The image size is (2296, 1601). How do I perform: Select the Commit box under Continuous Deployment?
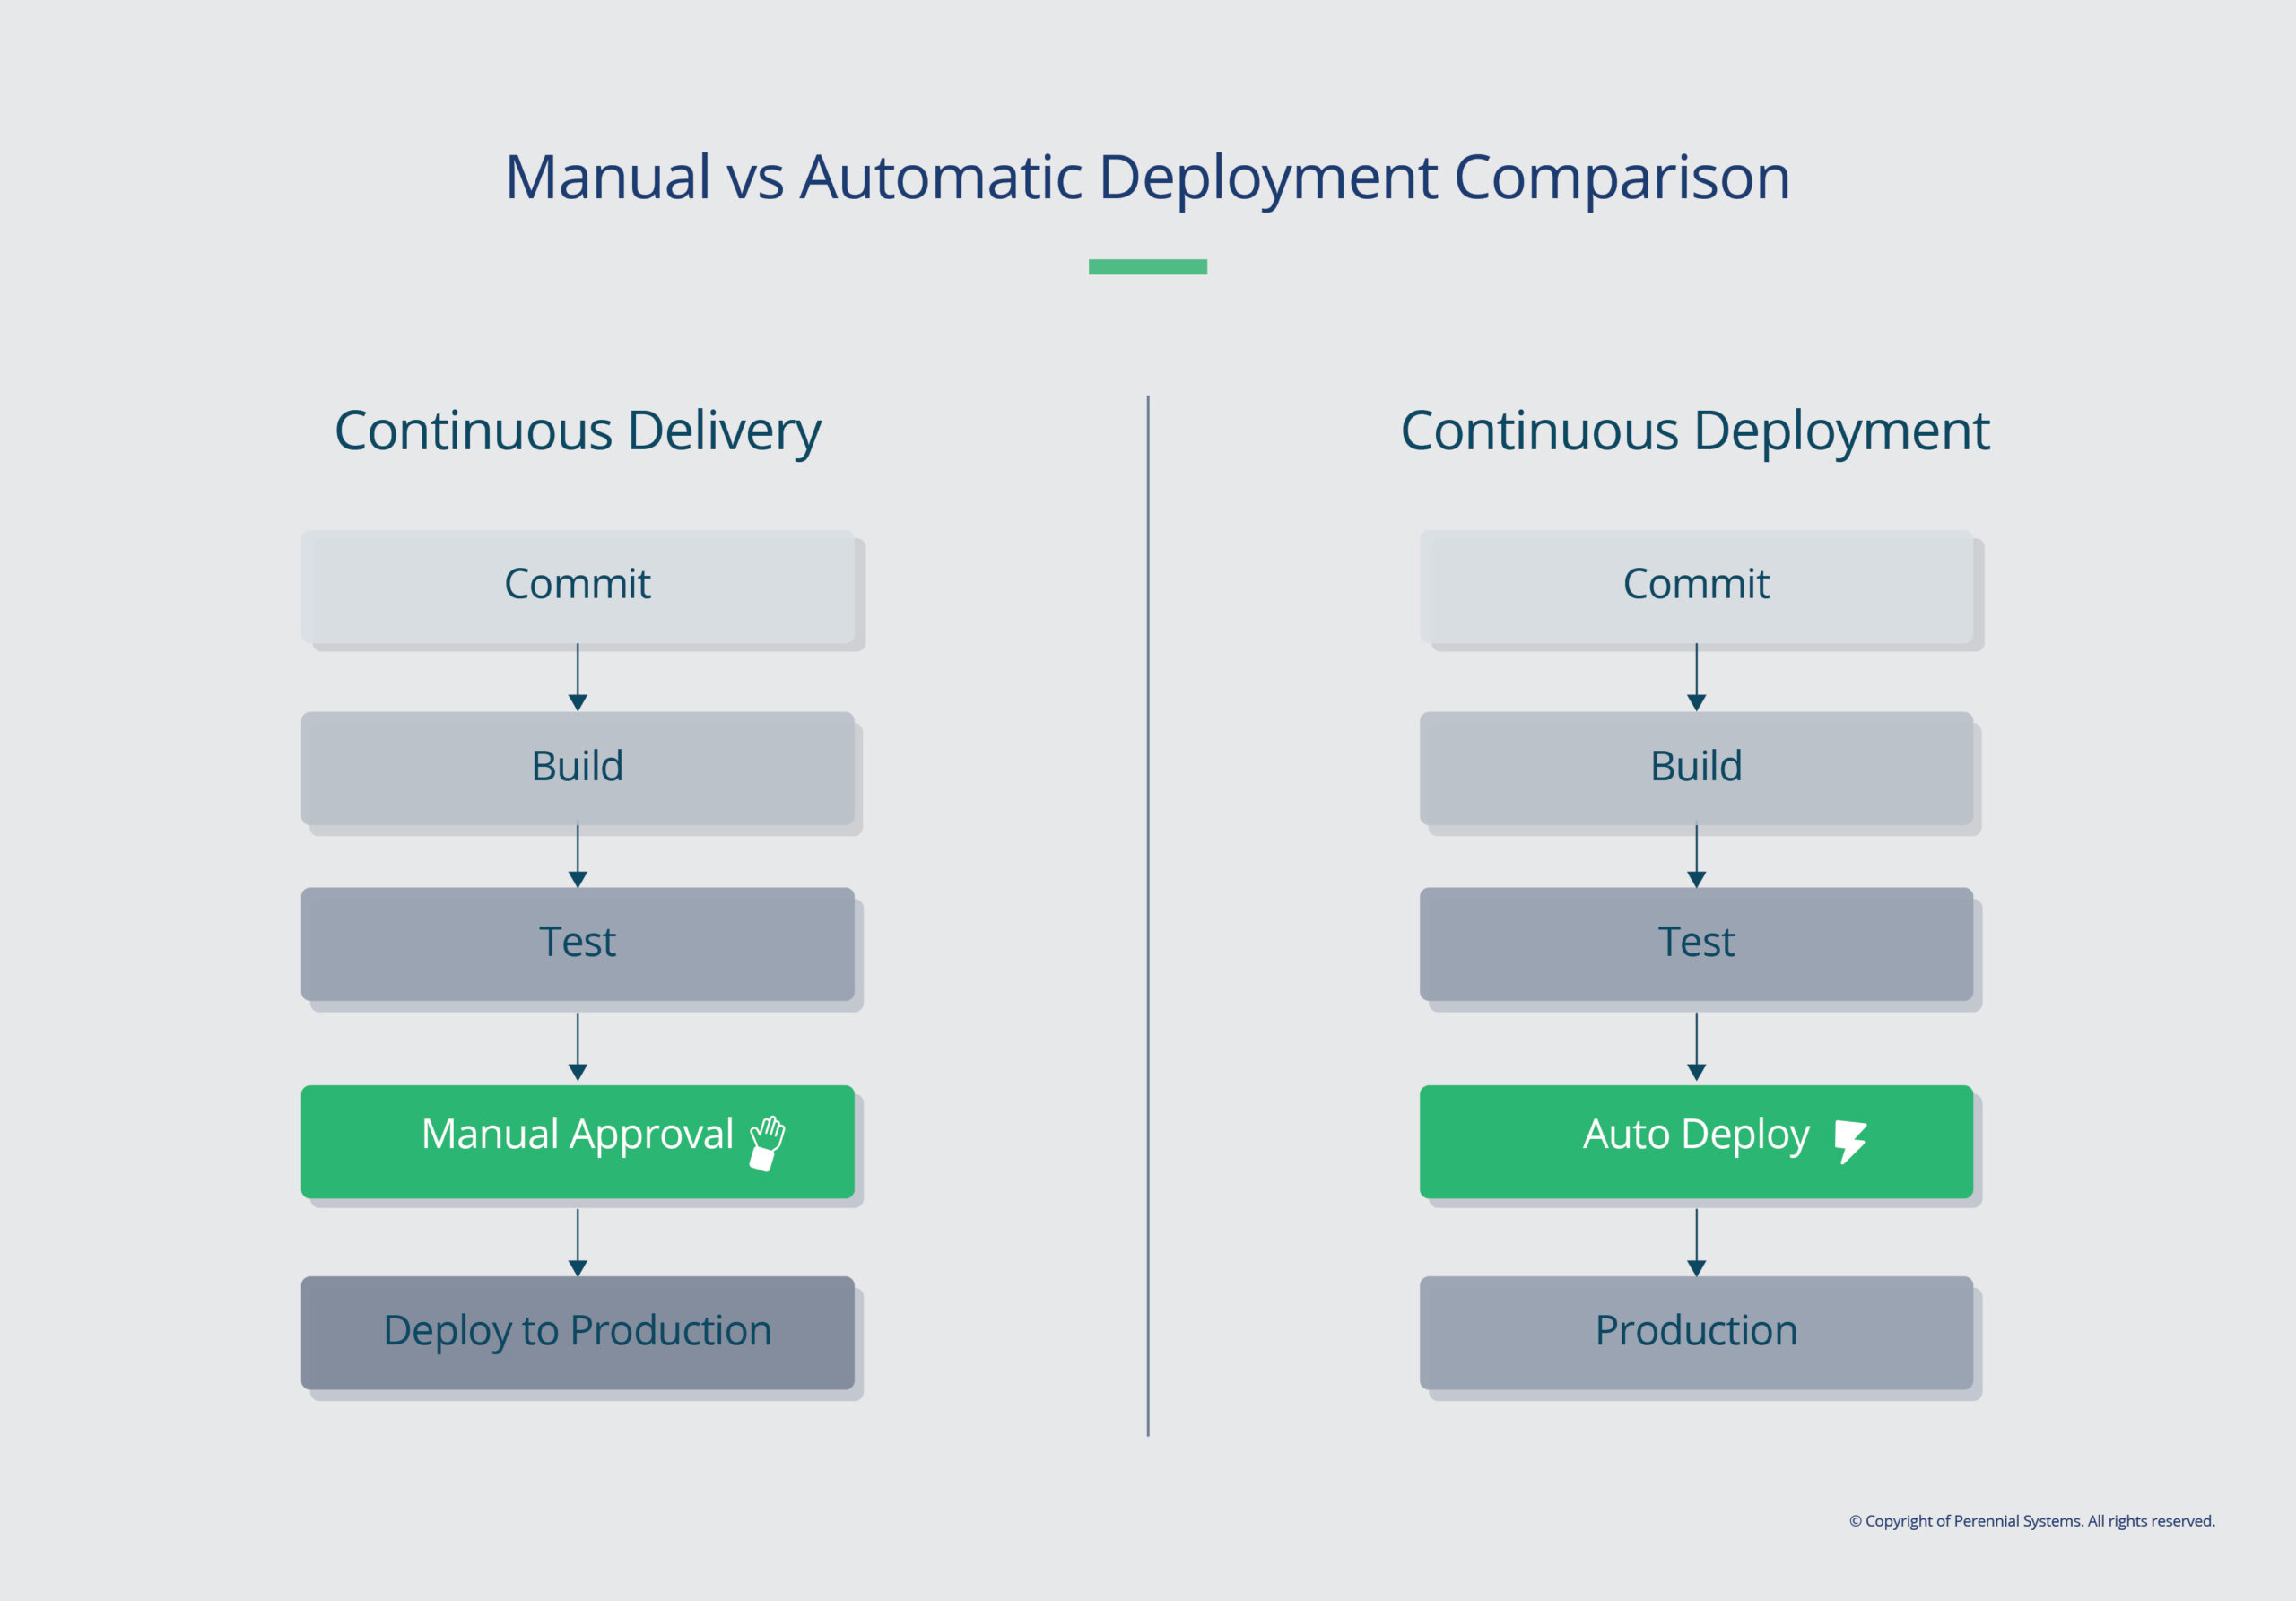point(1697,585)
